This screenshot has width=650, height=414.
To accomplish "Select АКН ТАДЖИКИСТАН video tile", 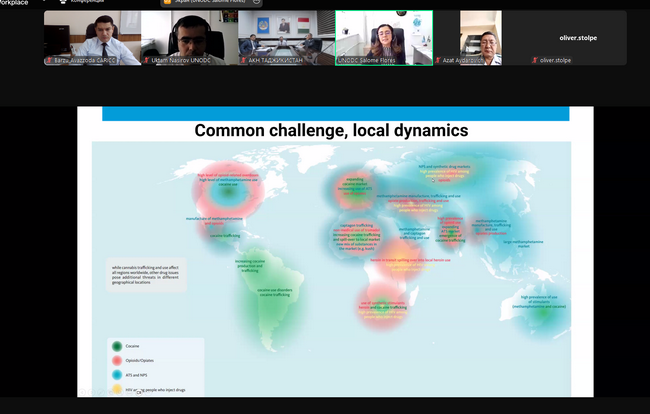I will (x=286, y=38).
